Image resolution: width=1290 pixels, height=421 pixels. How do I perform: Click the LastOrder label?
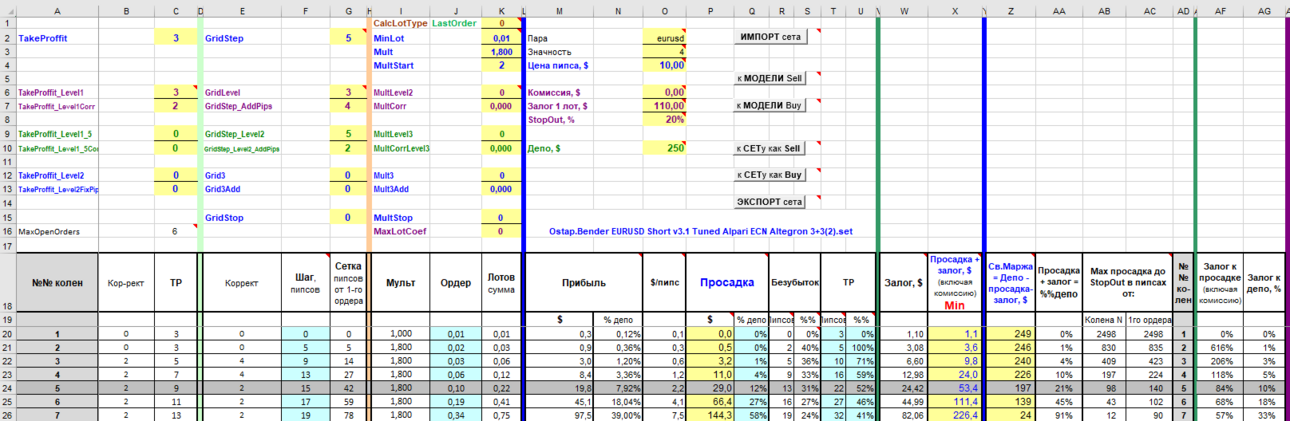[454, 23]
